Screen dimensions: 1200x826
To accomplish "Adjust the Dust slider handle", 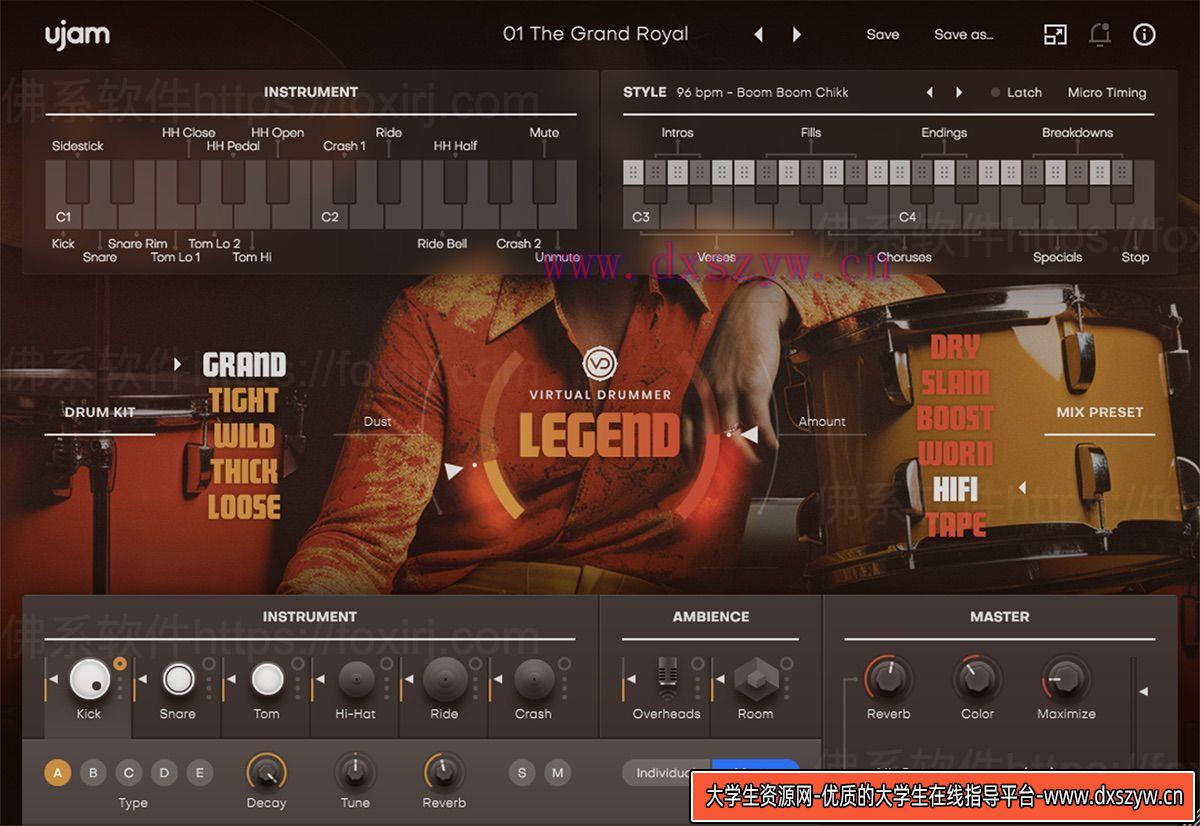I will pos(455,471).
